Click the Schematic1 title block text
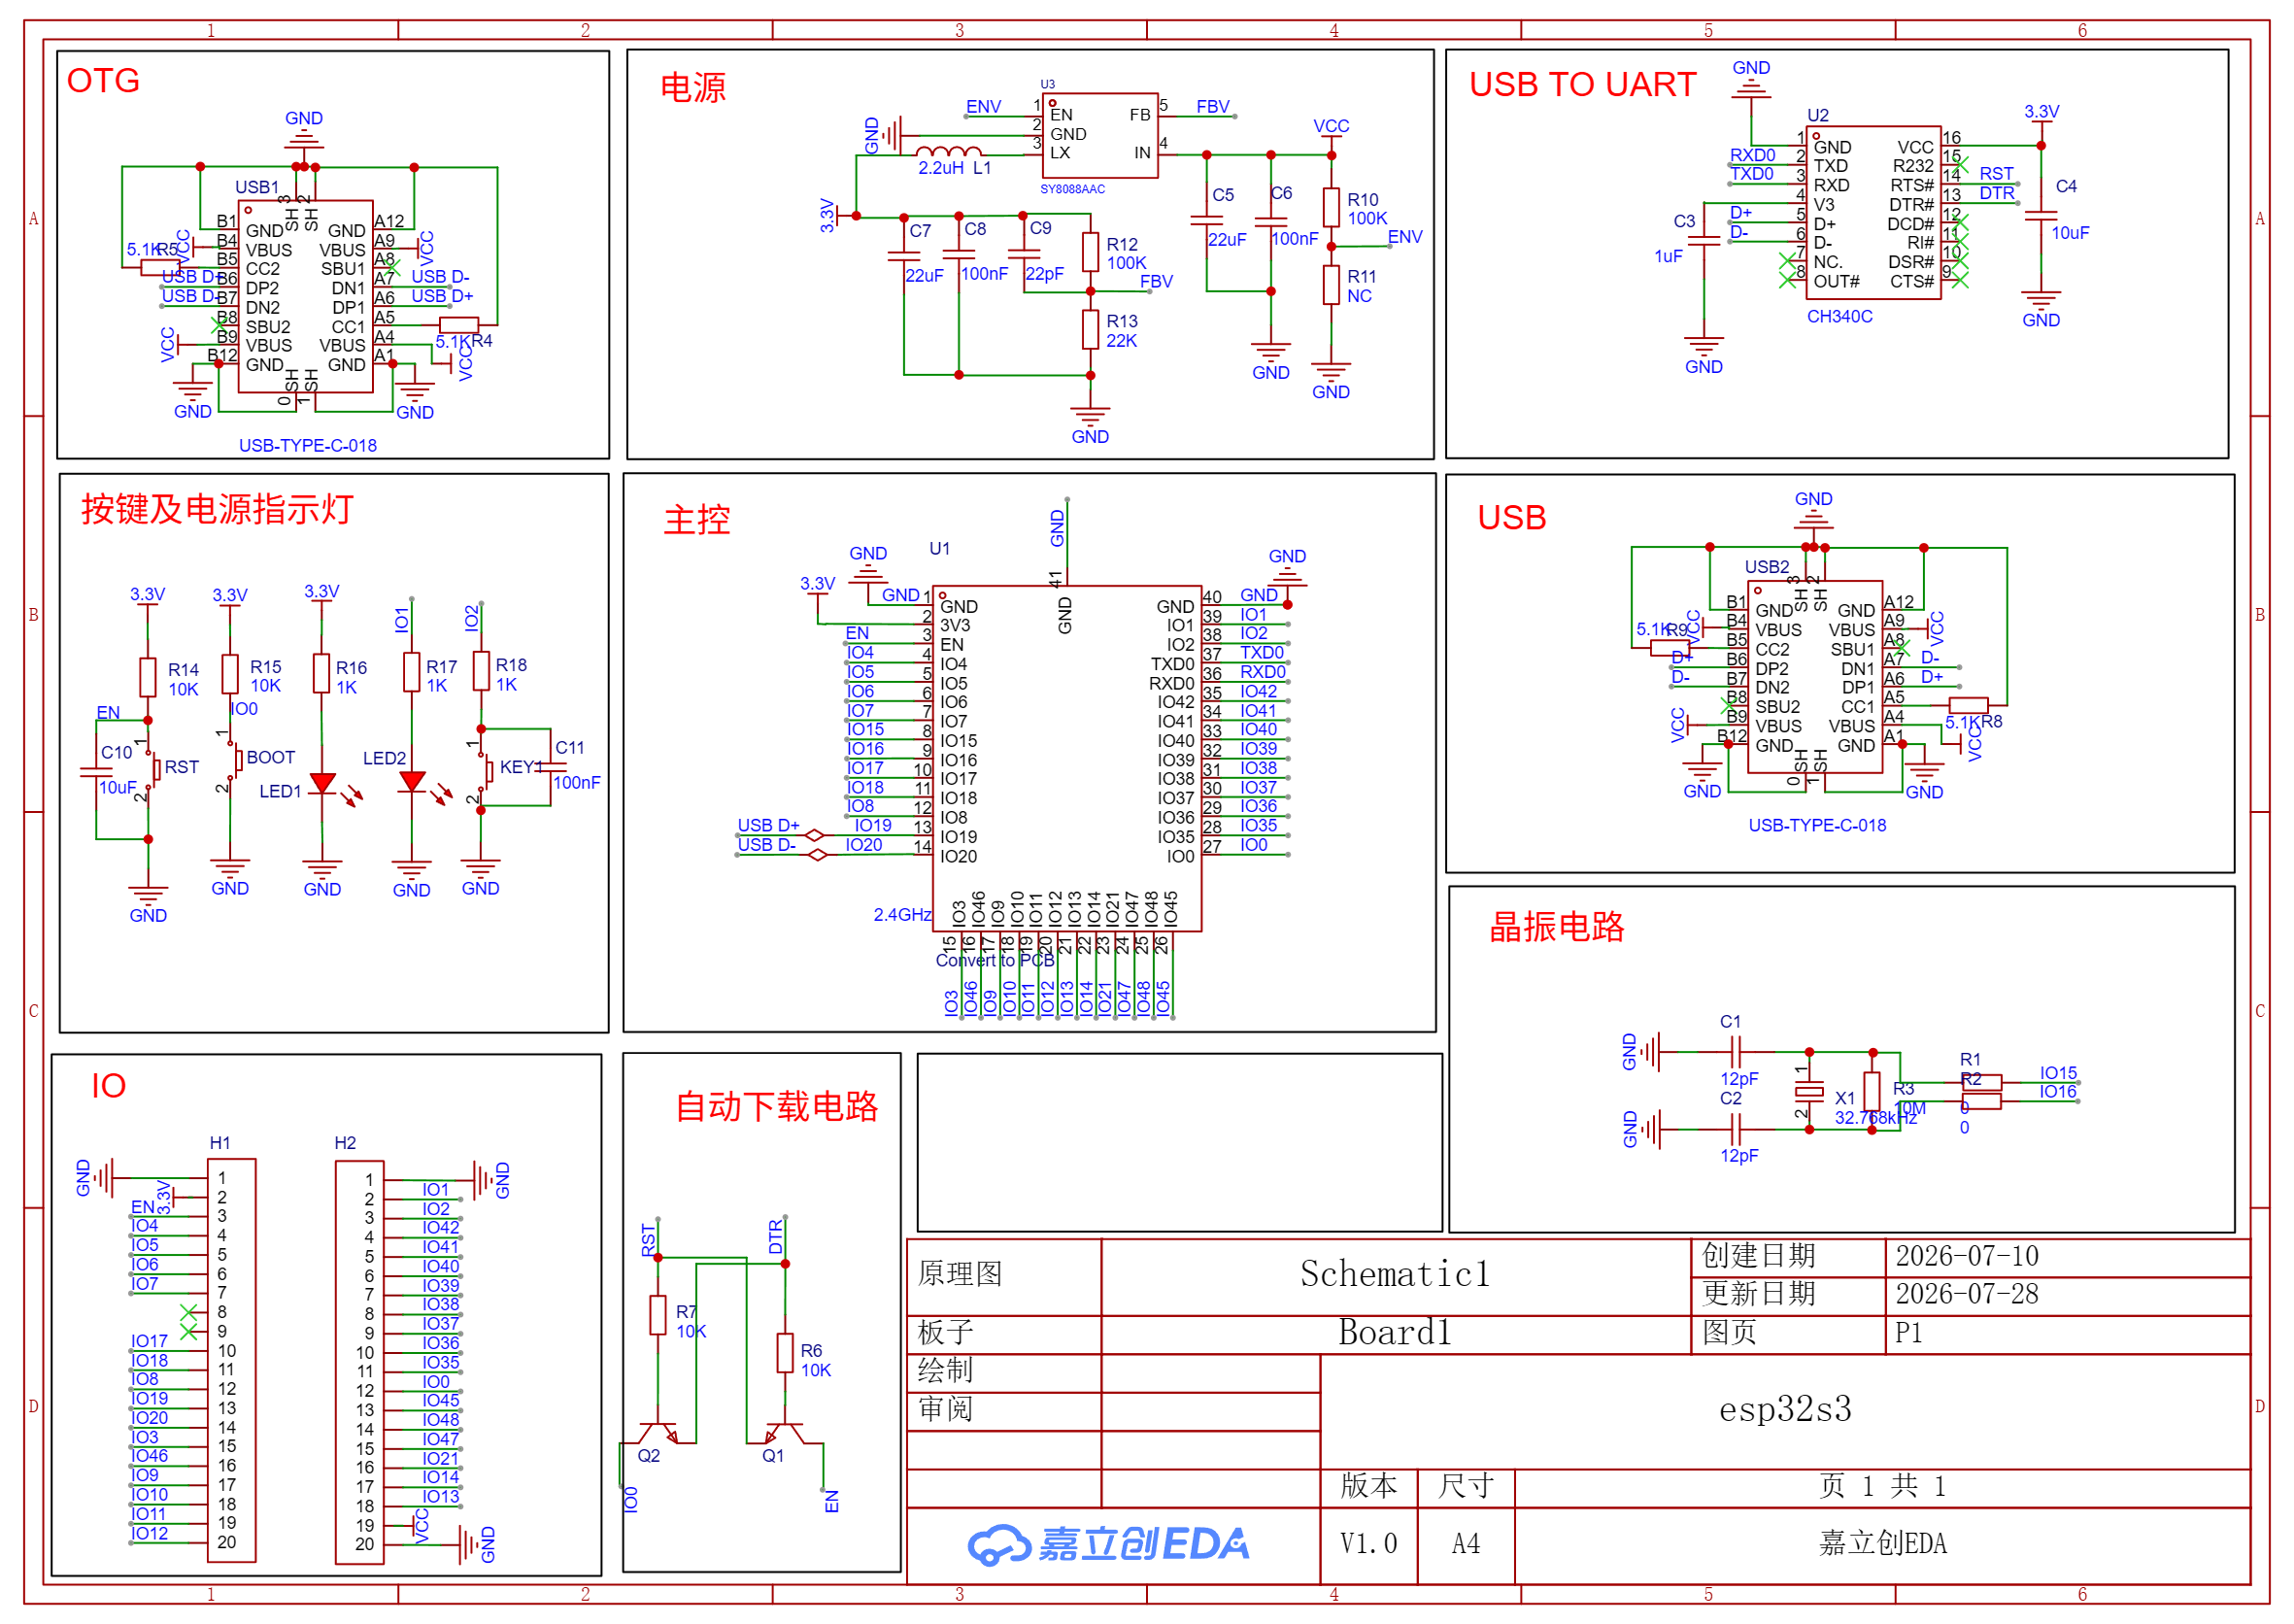The height and width of the screenshot is (1624, 2294). [1394, 1274]
